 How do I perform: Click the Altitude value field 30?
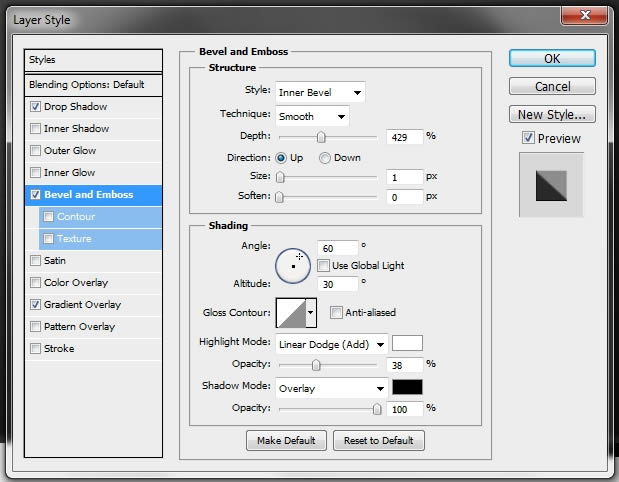coord(338,284)
